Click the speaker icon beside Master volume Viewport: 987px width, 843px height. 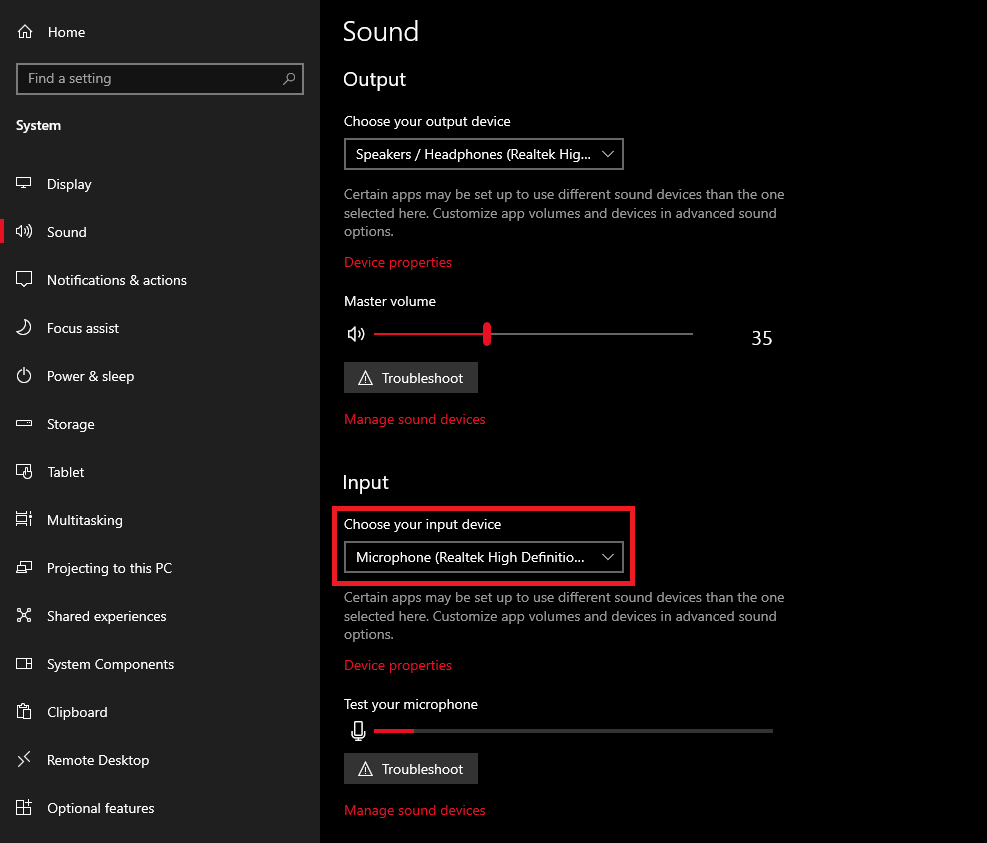click(x=356, y=334)
